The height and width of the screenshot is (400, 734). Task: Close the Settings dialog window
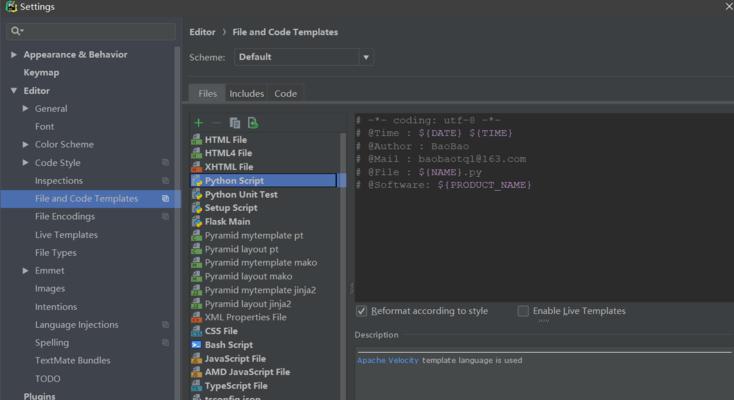pos(728,6)
